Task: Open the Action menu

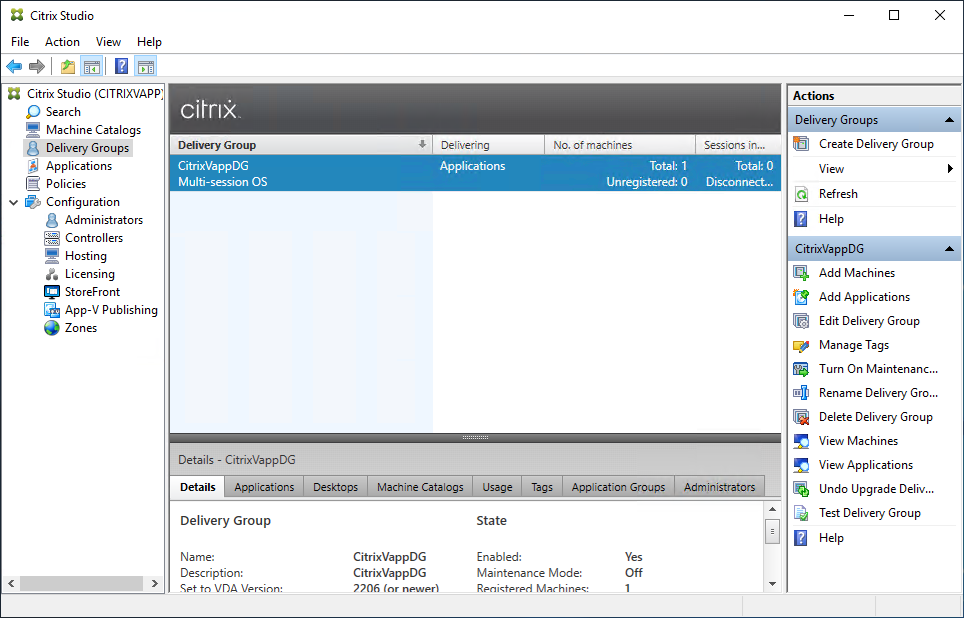Action: coord(62,42)
